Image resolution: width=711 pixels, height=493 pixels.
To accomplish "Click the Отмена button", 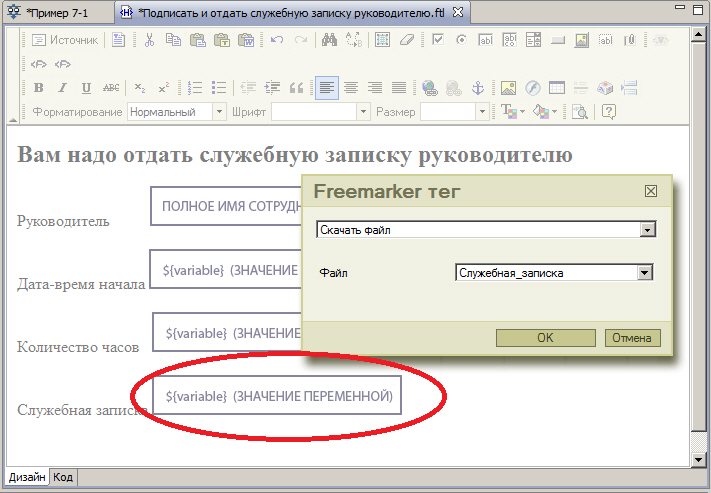I will pyautogui.click(x=632, y=338).
